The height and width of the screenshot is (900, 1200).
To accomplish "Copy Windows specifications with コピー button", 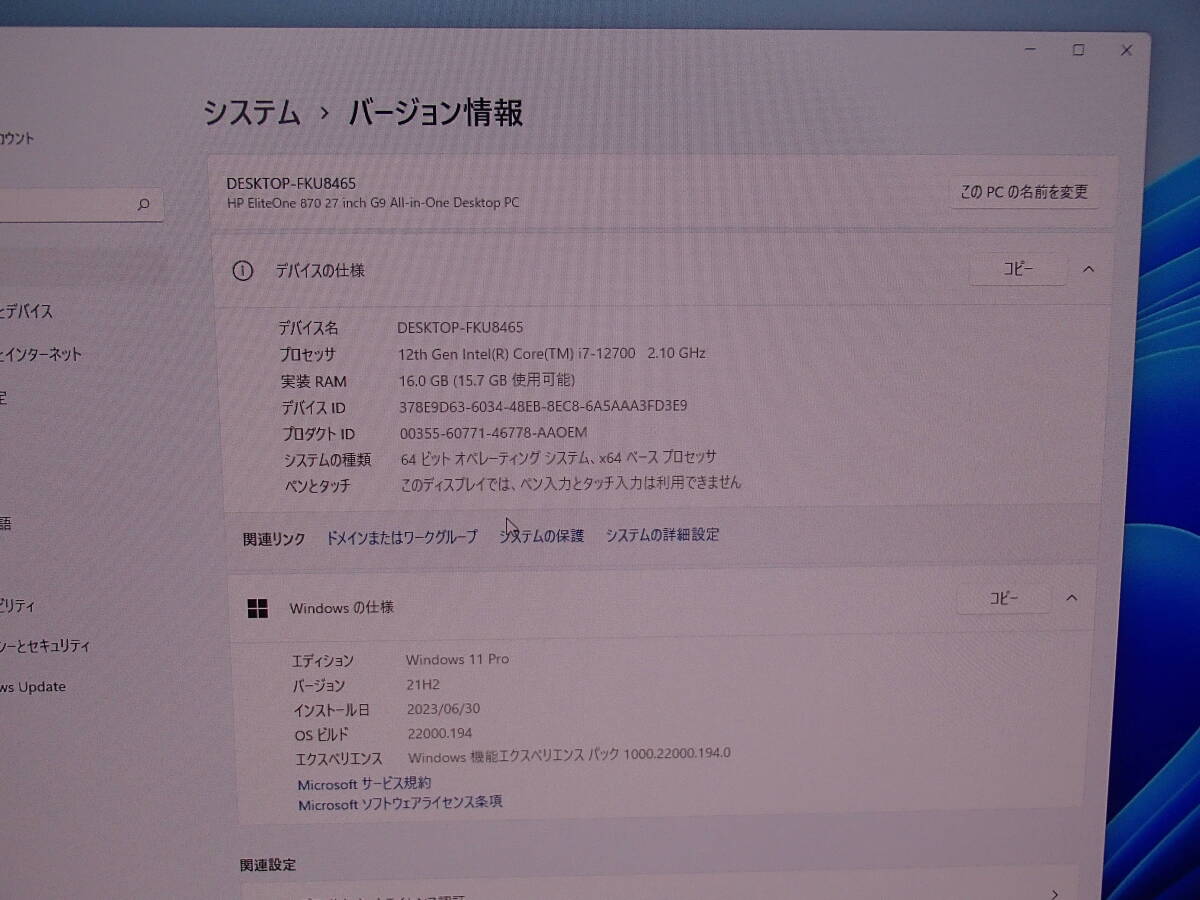I will coord(1003,598).
